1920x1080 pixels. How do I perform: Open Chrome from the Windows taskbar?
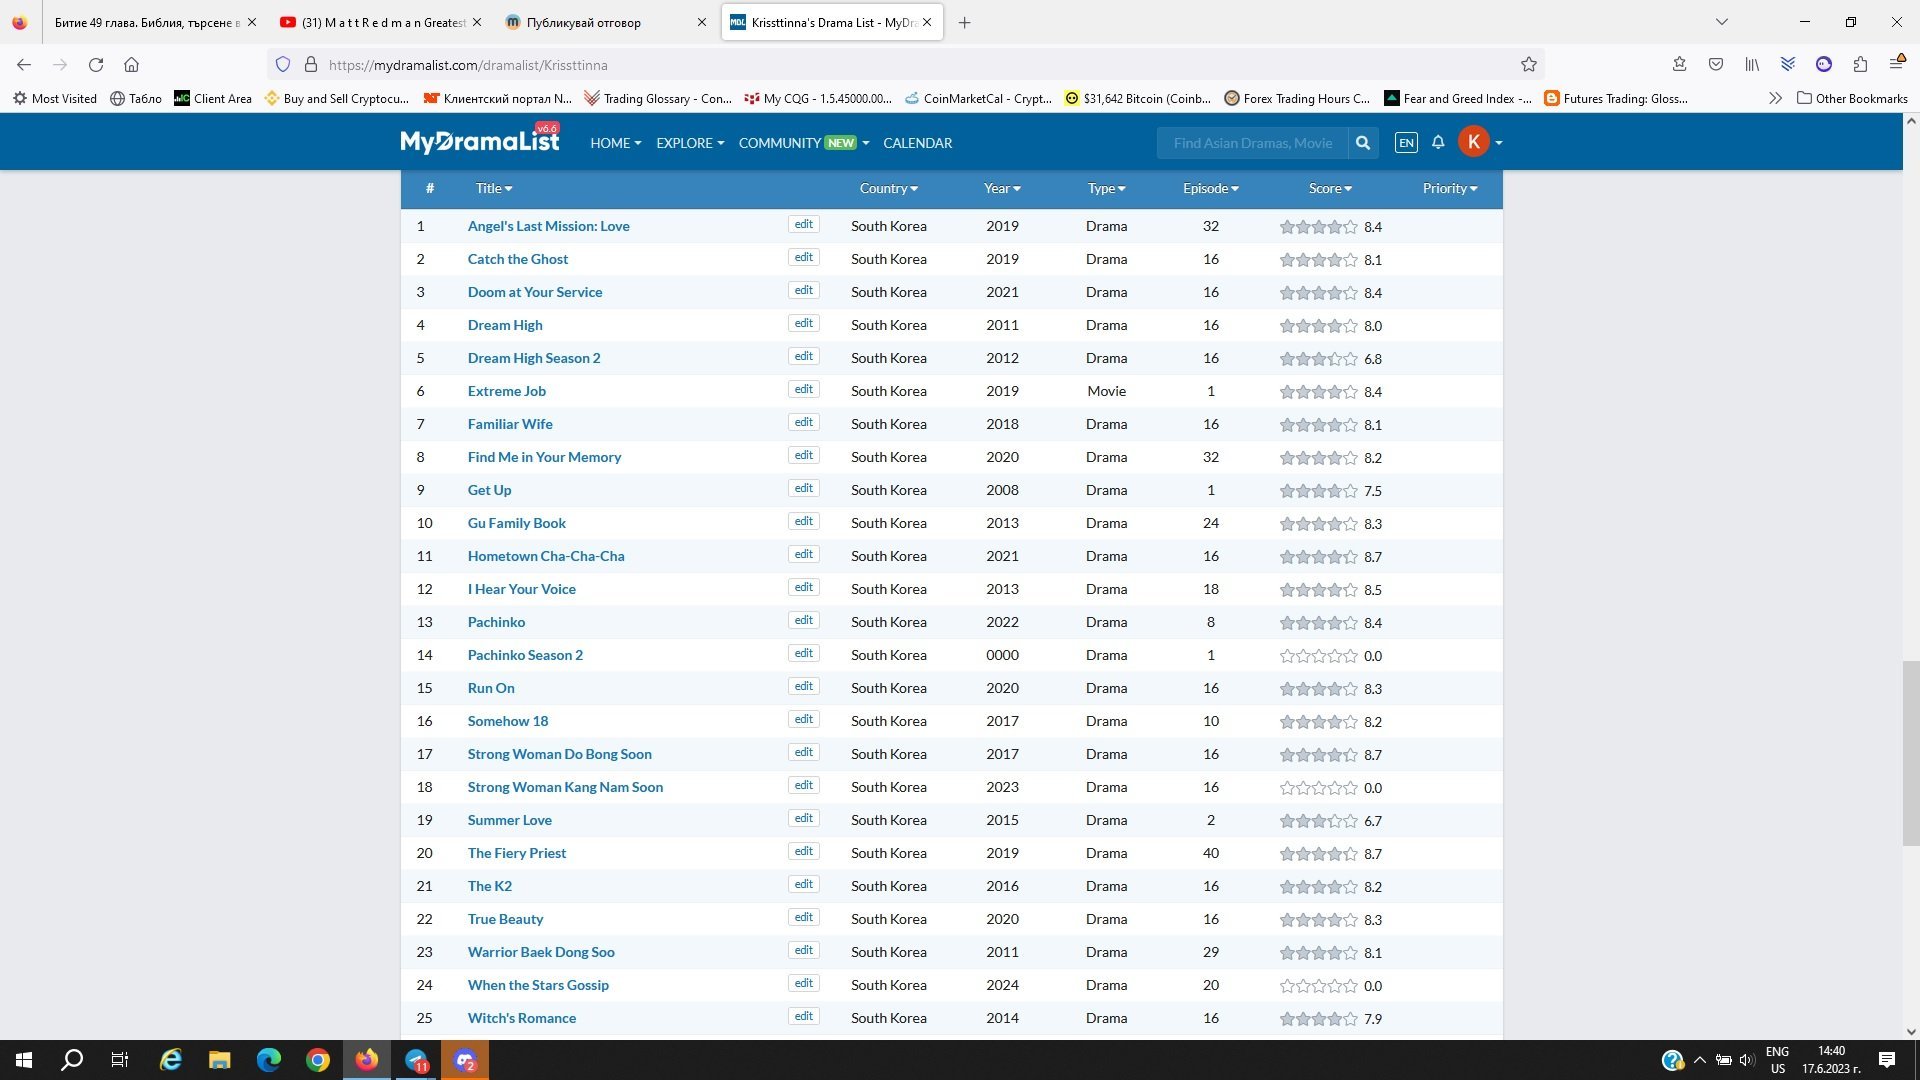(318, 1060)
